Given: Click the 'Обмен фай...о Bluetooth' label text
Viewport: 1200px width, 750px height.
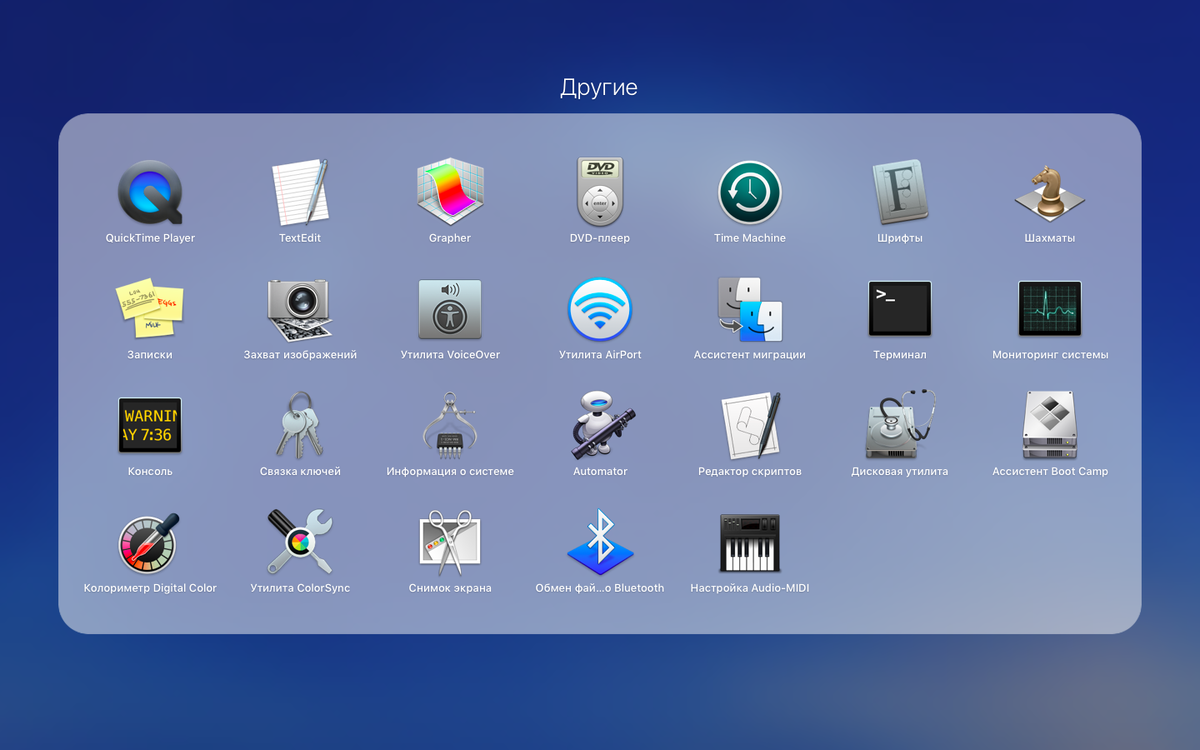Looking at the screenshot, I should pyautogui.click(x=600, y=588).
